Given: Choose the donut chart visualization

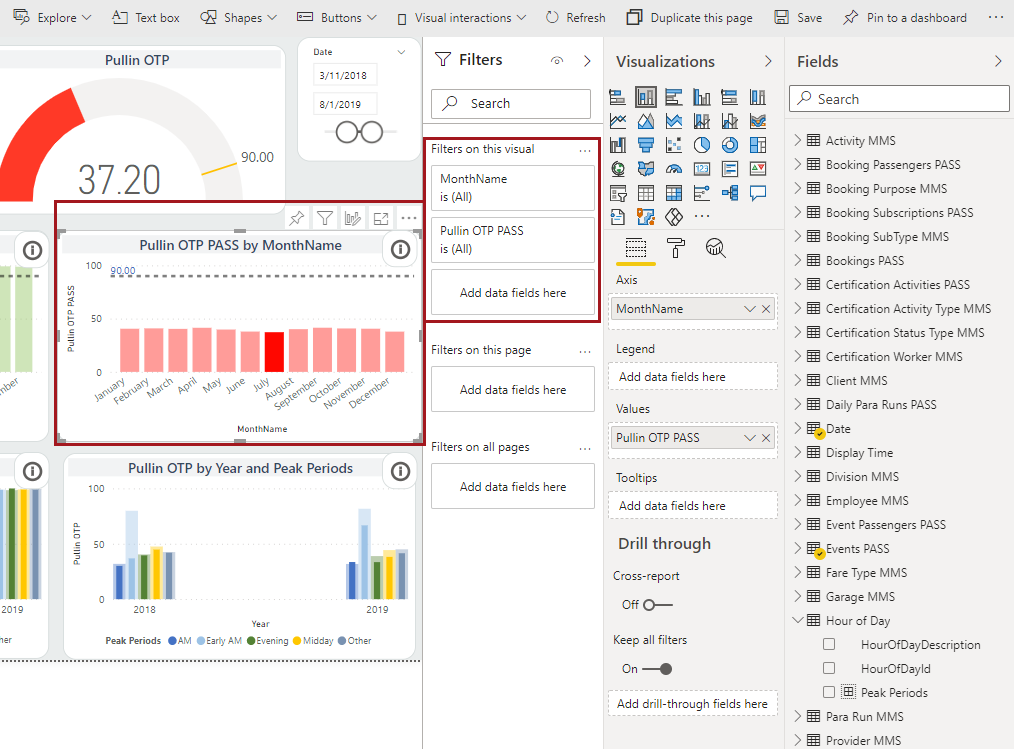Looking at the screenshot, I should [x=730, y=145].
